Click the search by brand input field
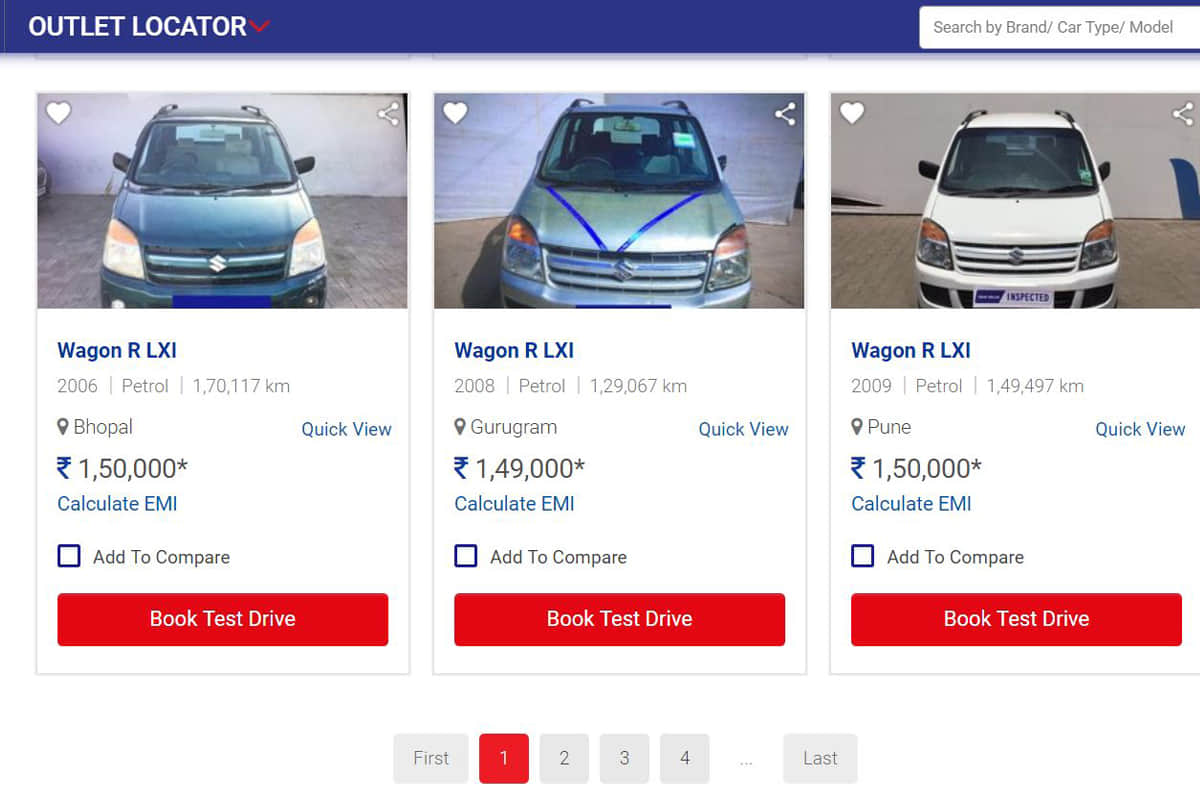Image resolution: width=1200 pixels, height=800 pixels. (1060, 27)
